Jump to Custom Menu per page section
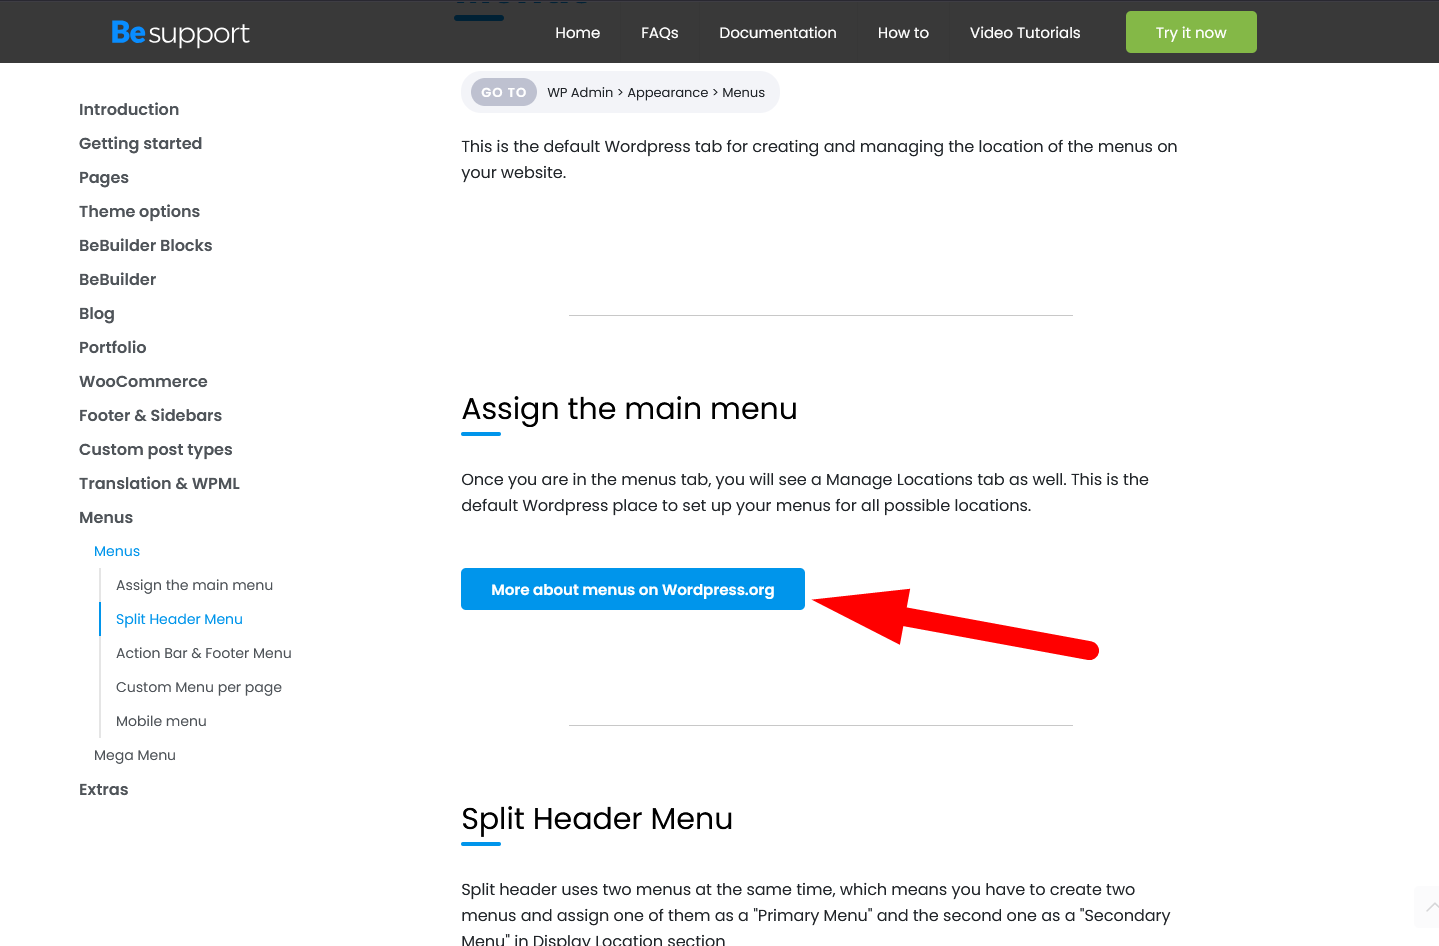The image size is (1439, 946). pos(199,687)
